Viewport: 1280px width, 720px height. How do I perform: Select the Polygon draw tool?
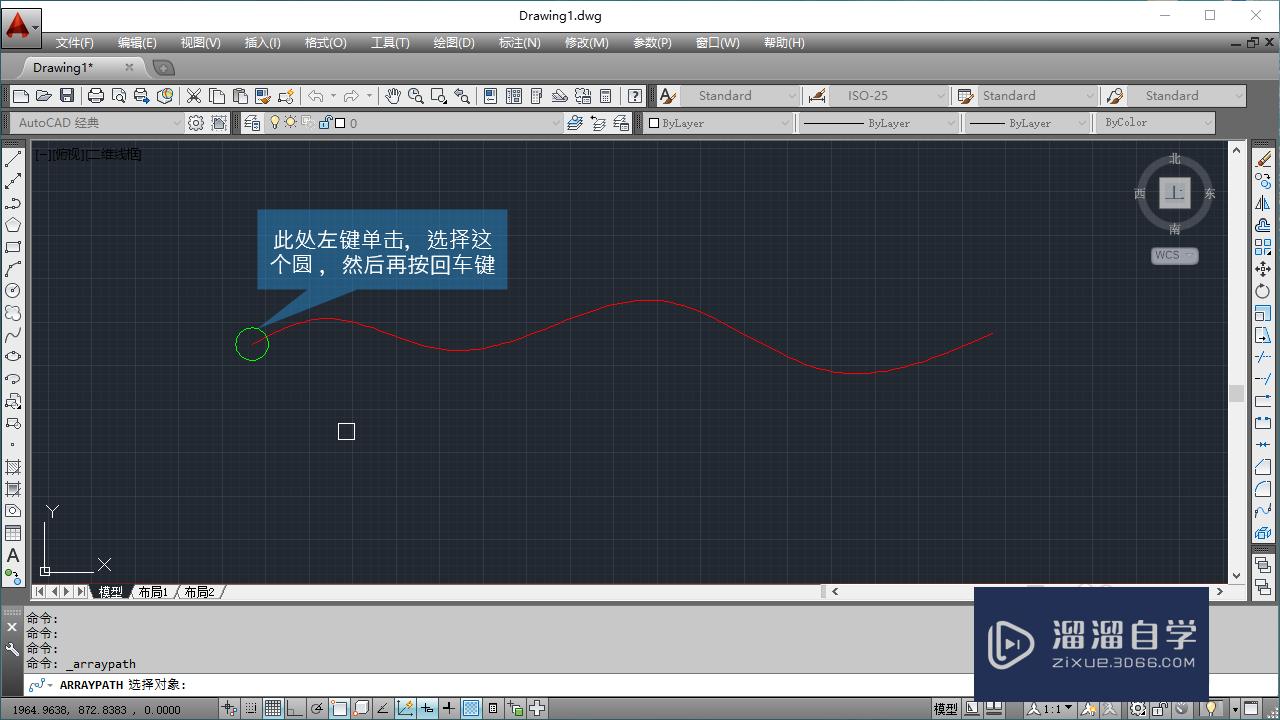[x=13, y=225]
